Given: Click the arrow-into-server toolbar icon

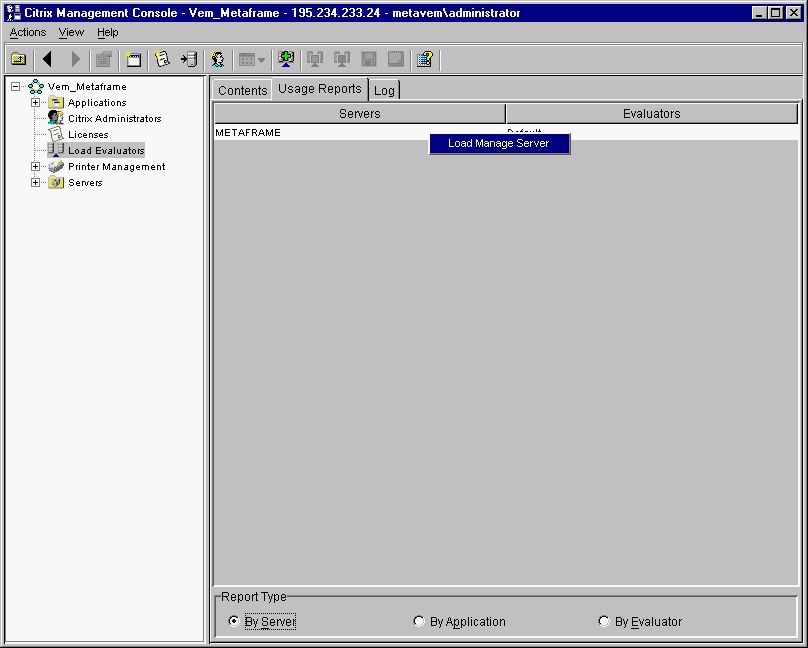Looking at the screenshot, I should pos(189,59).
